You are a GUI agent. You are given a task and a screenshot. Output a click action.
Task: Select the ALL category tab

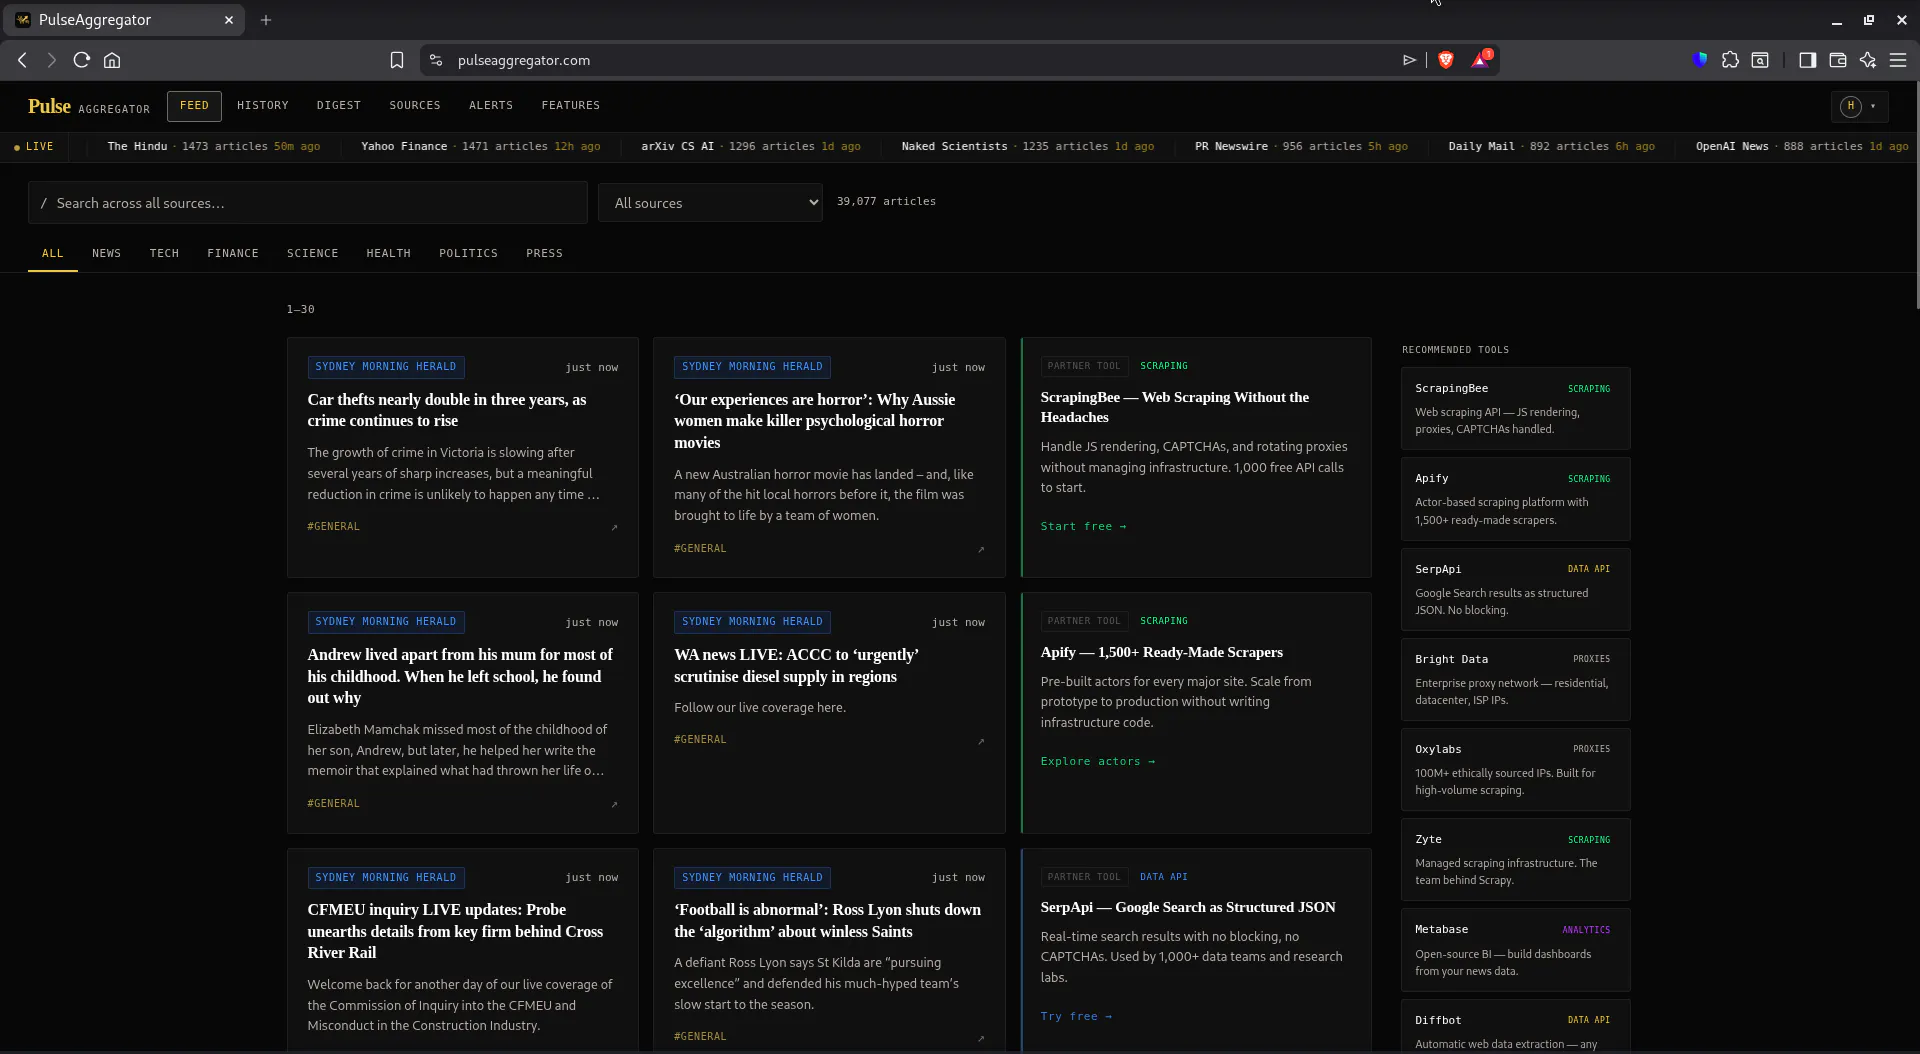click(x=53, y=253)
